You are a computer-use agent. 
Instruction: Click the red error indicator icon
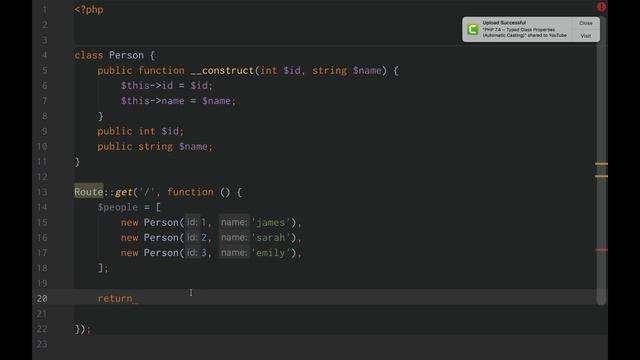(601, 7)
